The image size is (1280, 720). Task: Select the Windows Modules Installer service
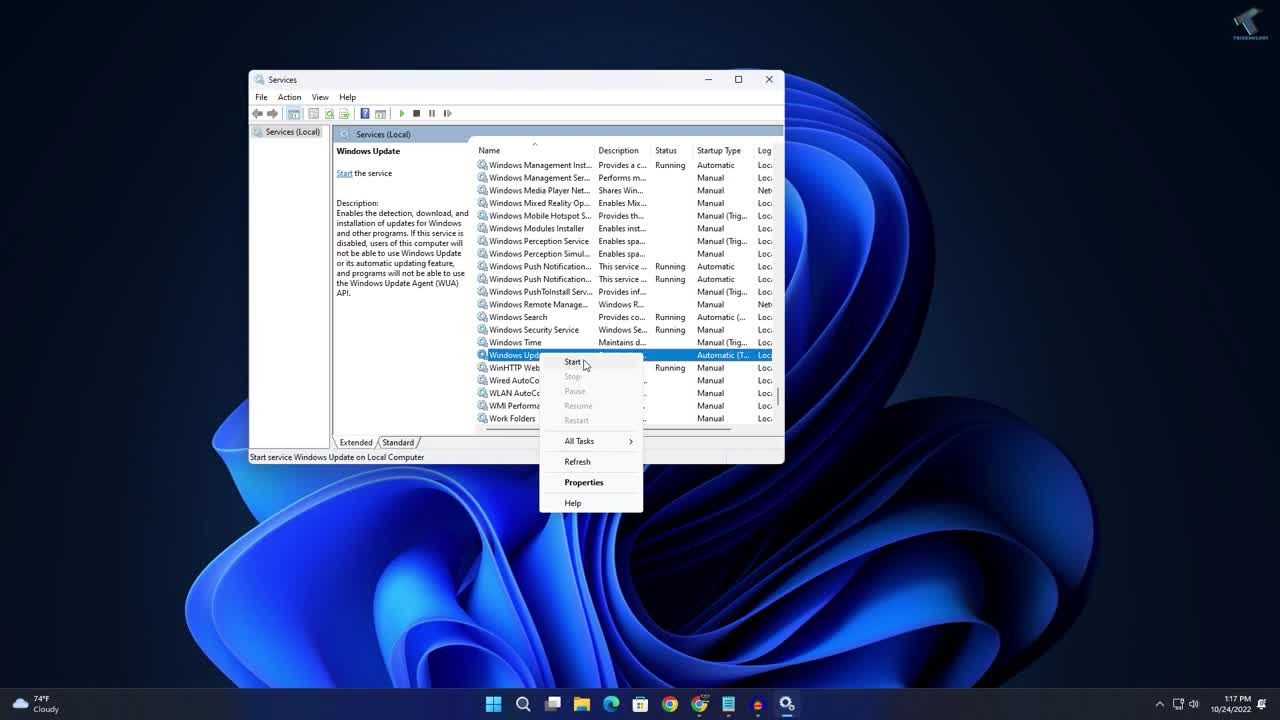coord(625,228)
